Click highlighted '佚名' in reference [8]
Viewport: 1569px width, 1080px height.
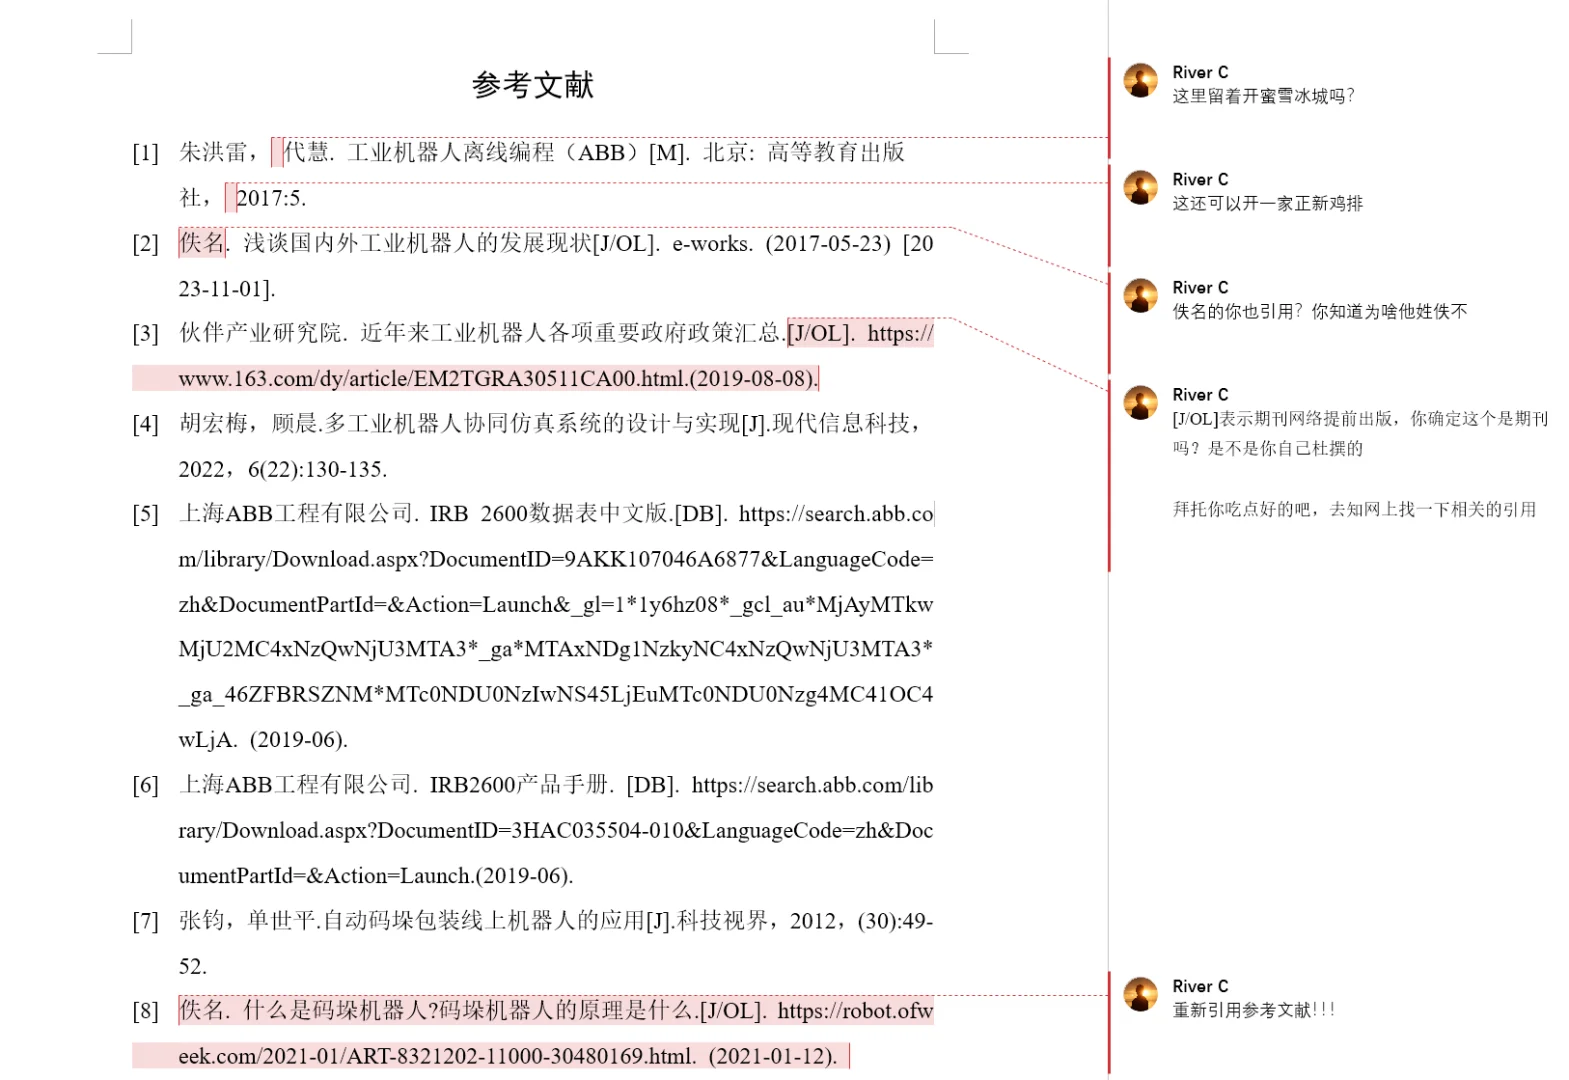tap(202, 1011)
